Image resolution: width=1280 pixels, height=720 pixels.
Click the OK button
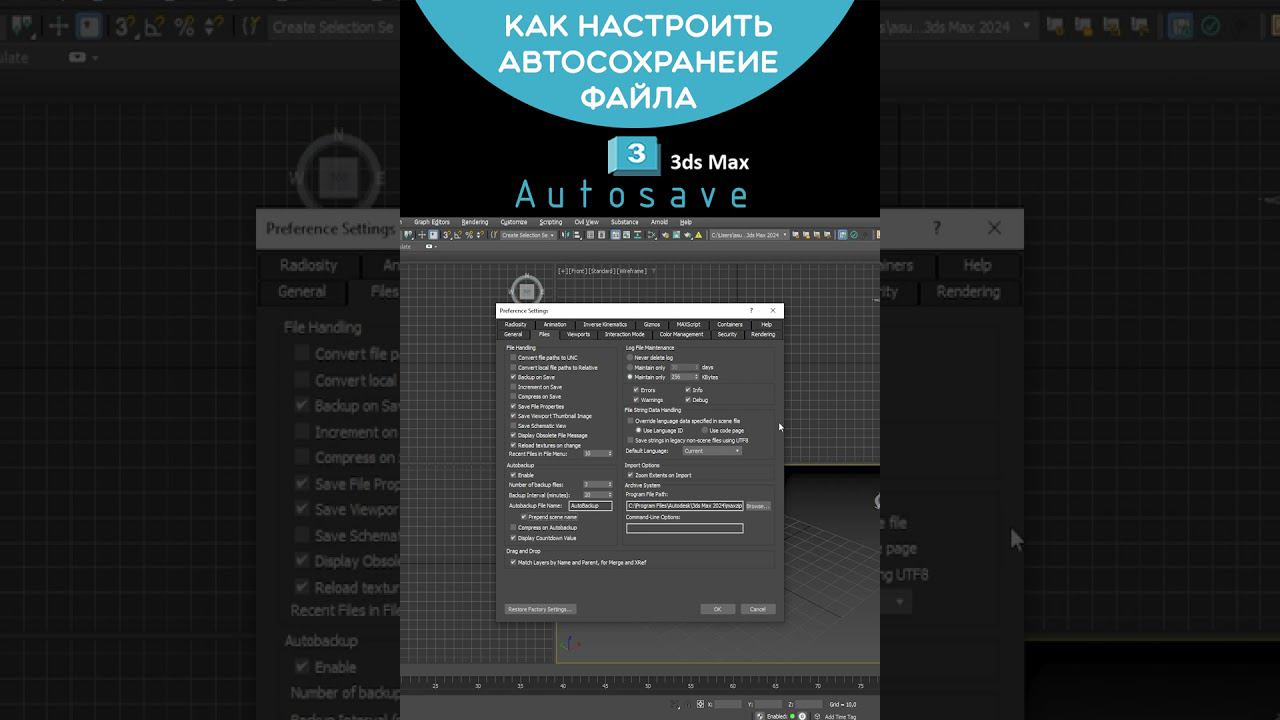coord(717,609)
